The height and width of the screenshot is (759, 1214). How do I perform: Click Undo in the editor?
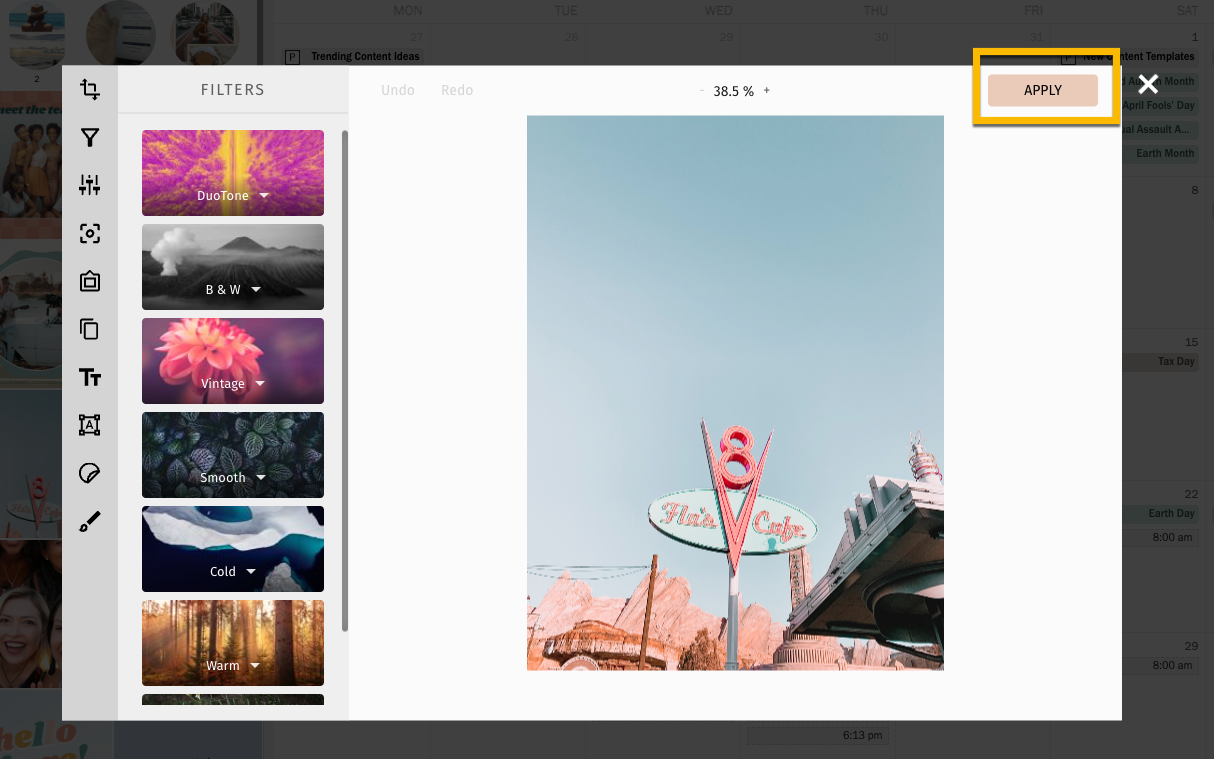(398, 90)
